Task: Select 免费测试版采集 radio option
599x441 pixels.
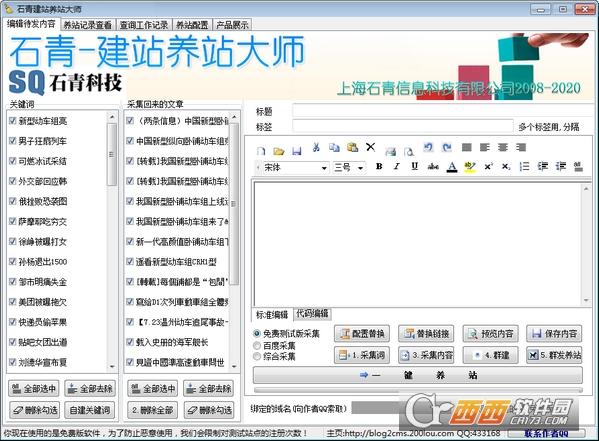Action: coord(257,334)
